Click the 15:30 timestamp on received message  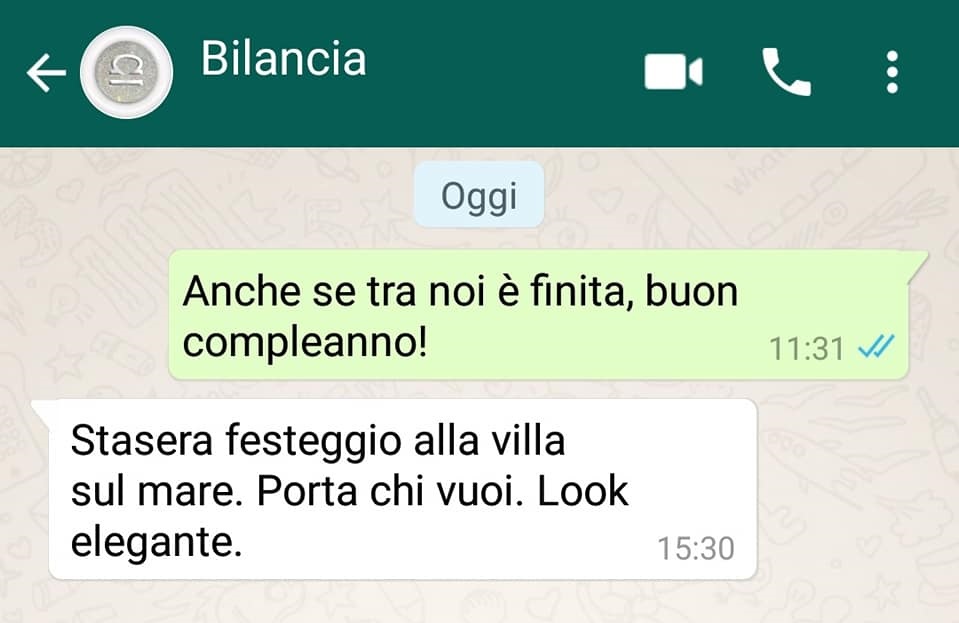click(696, 548)
